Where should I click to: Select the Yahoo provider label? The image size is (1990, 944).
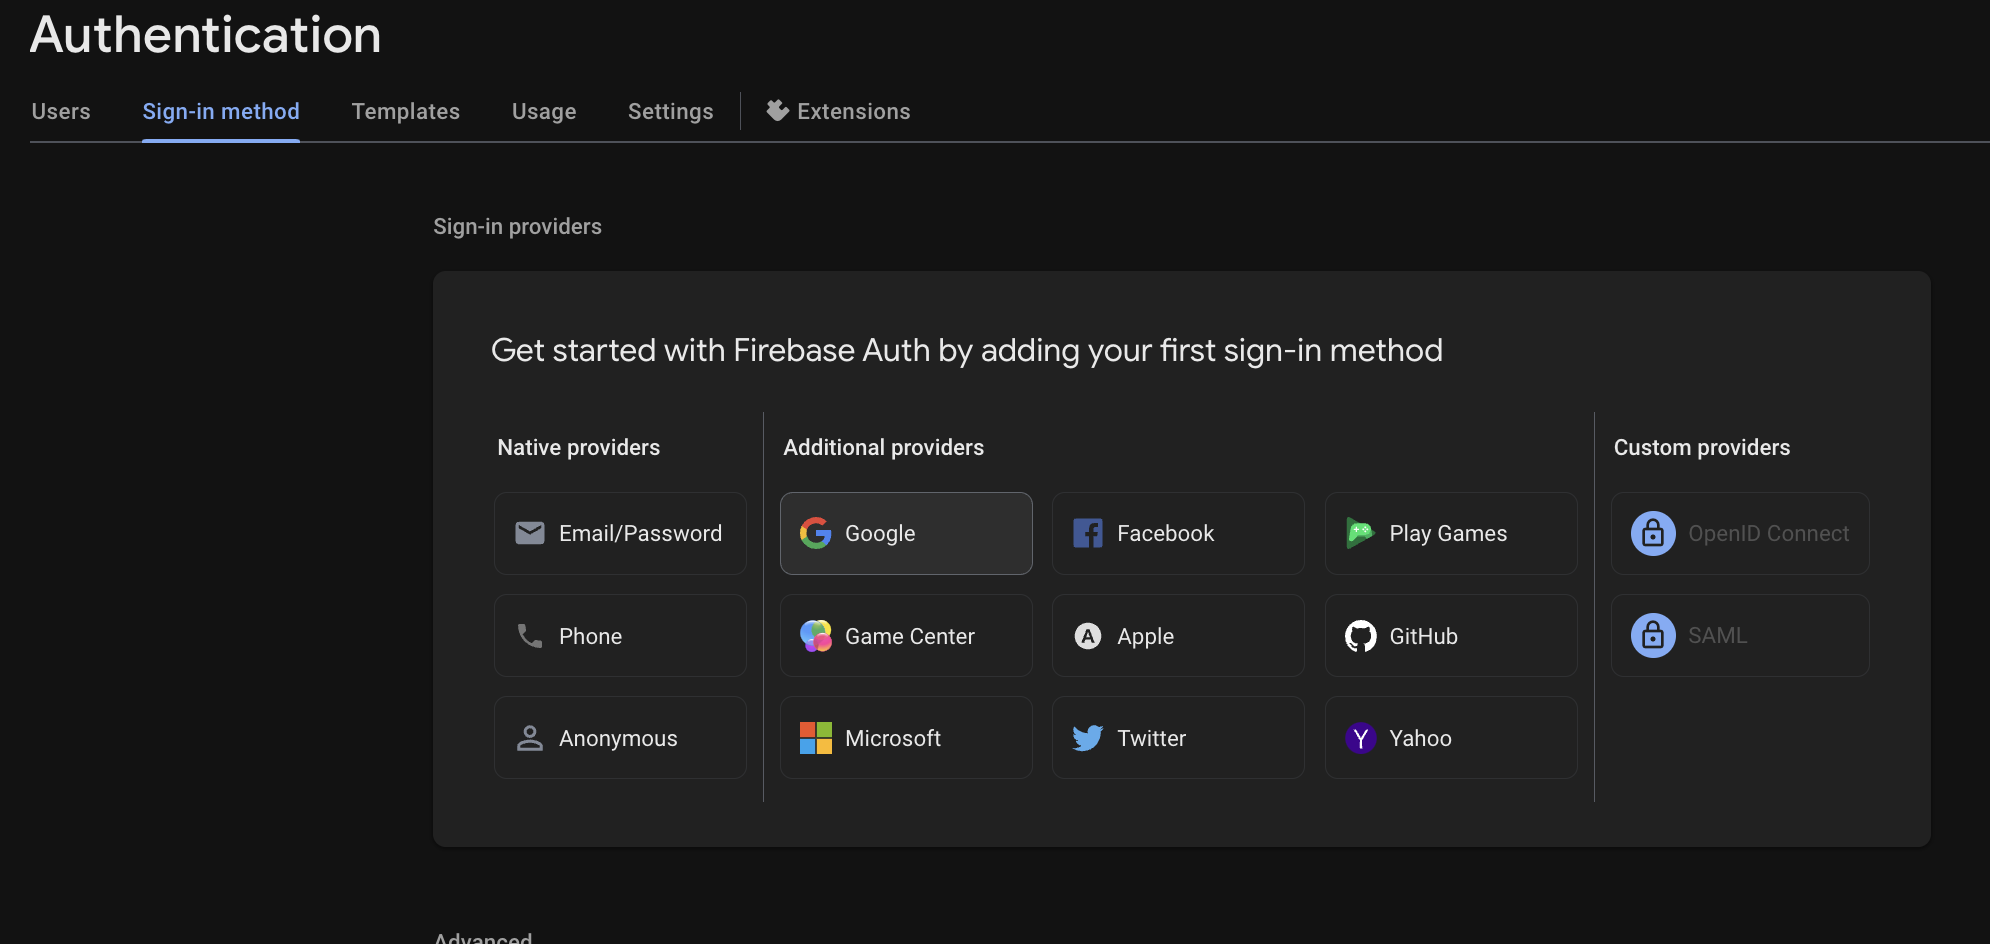1421,738
